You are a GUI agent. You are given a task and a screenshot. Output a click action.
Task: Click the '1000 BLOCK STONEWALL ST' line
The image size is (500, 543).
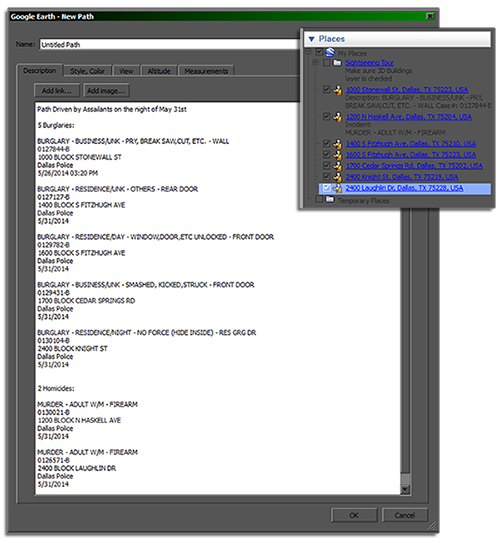tap(79, 157)
